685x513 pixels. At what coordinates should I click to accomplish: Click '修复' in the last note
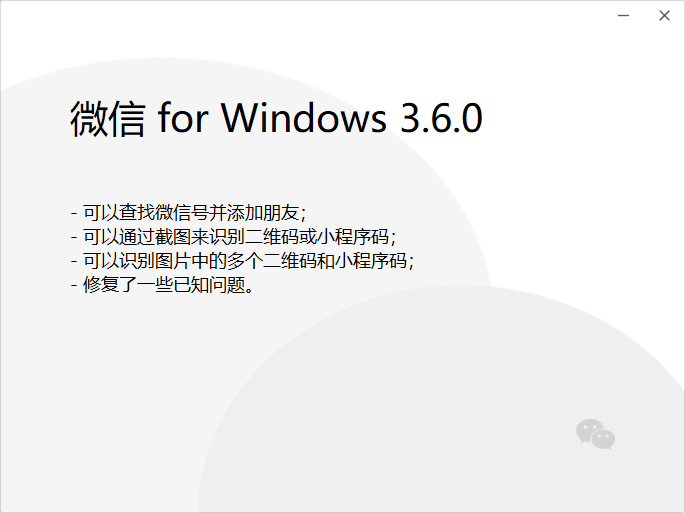(101, 285)
